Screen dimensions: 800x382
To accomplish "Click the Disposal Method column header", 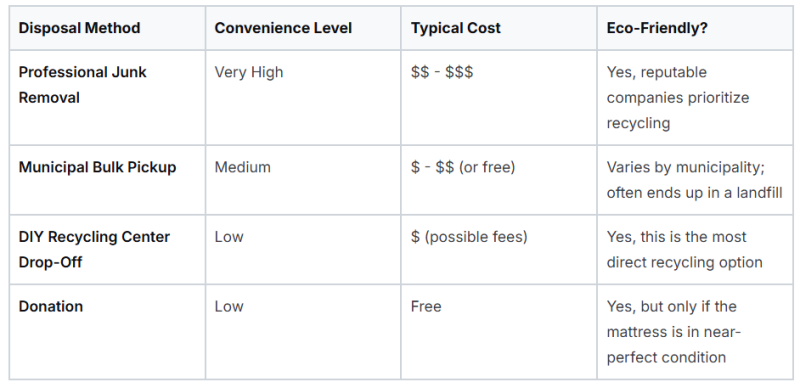I will [x=79, y=28].
